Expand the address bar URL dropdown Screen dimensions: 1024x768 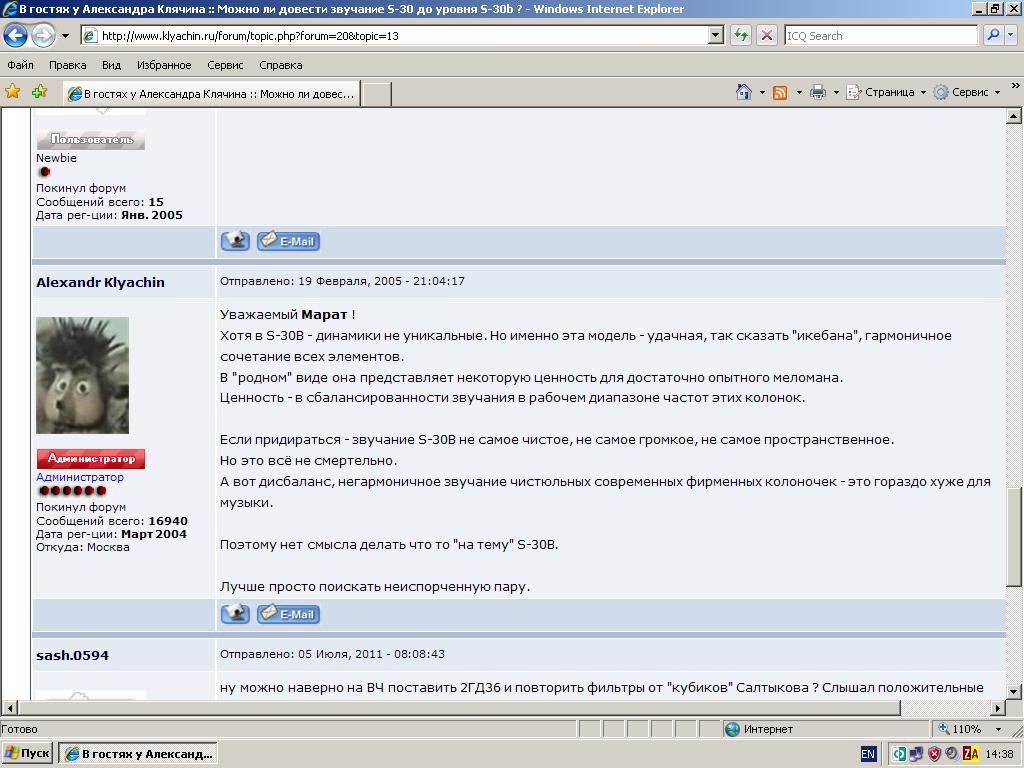click(x=716, y=36)
